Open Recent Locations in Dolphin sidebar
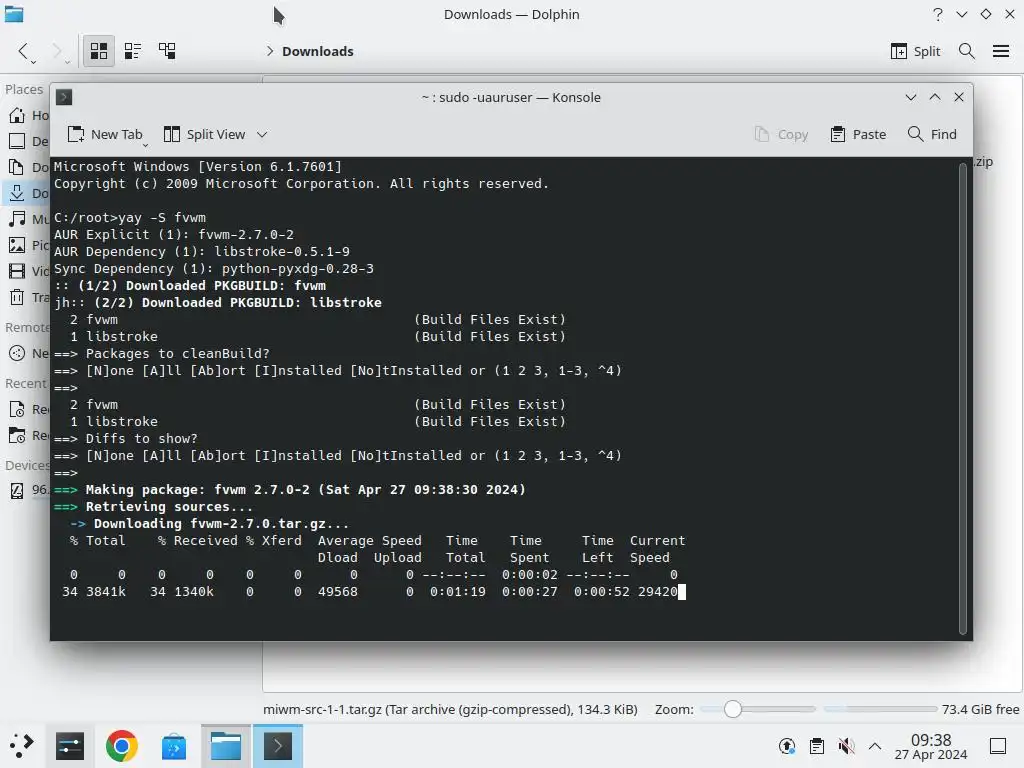The image size is (1024, 768). (x=29, y=435)
